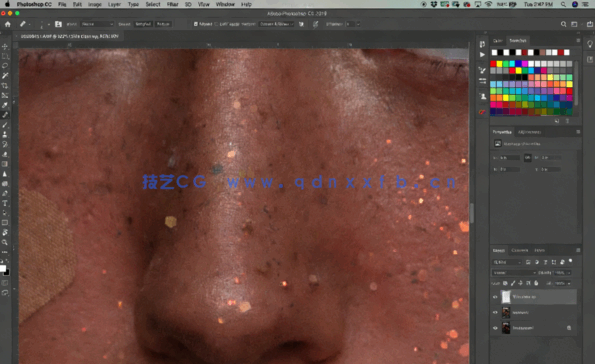Screen dimensions: 595x364
Task: Create new swatch from foreground color
Action: pyautogui.click(x=557, y=121)
